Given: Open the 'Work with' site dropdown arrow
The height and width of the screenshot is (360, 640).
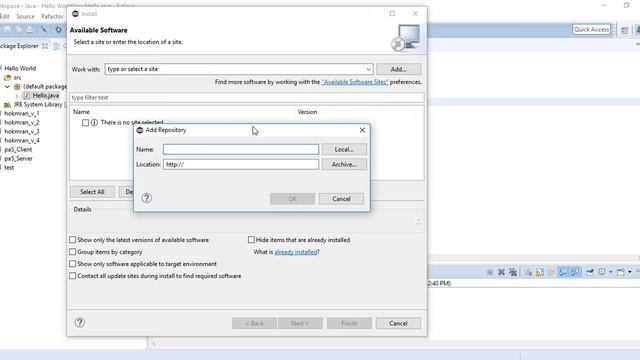Looking at the screenshot, I should (x=368, y=69).
